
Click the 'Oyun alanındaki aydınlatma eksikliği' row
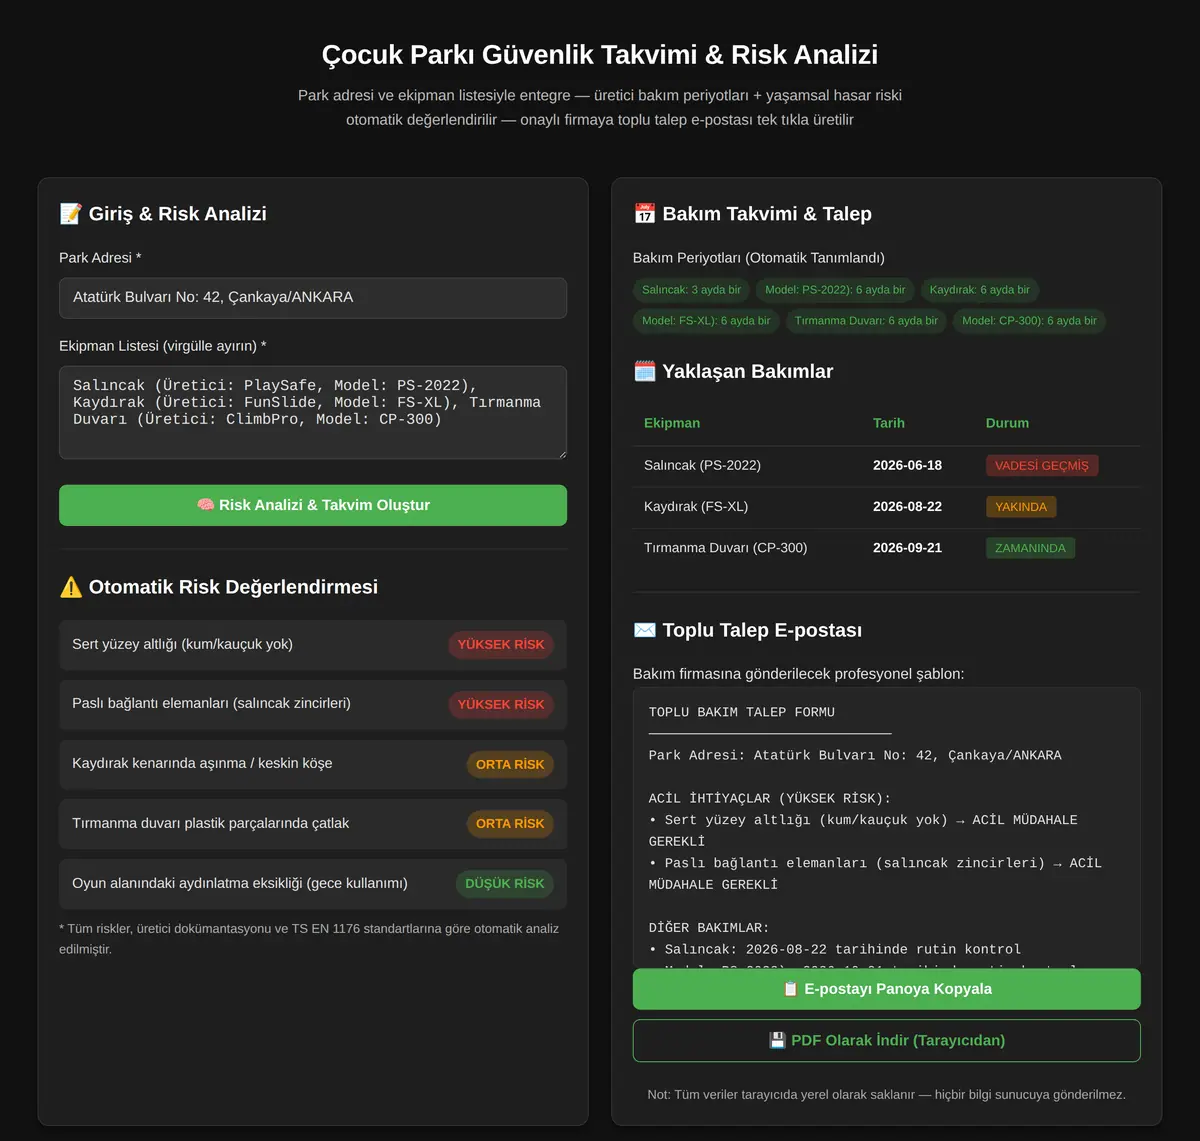(x=313, y=884)
